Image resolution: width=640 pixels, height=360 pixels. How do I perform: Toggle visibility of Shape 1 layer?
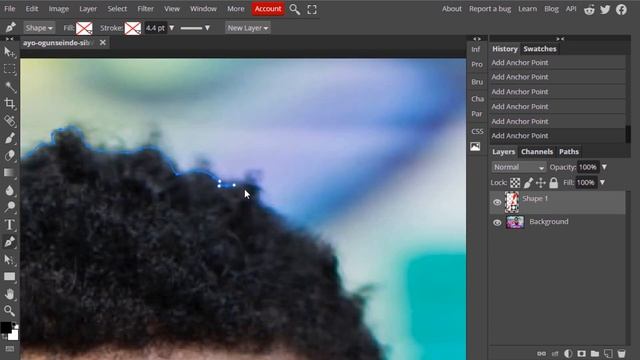tap(497, 202)
